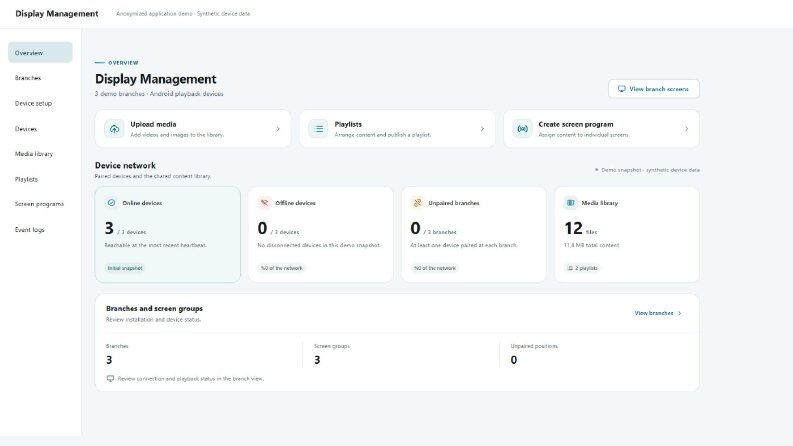This screenshot has height=446, width=793.
Task: Click the chevron on the Upload media card
Action: [278, 129]
